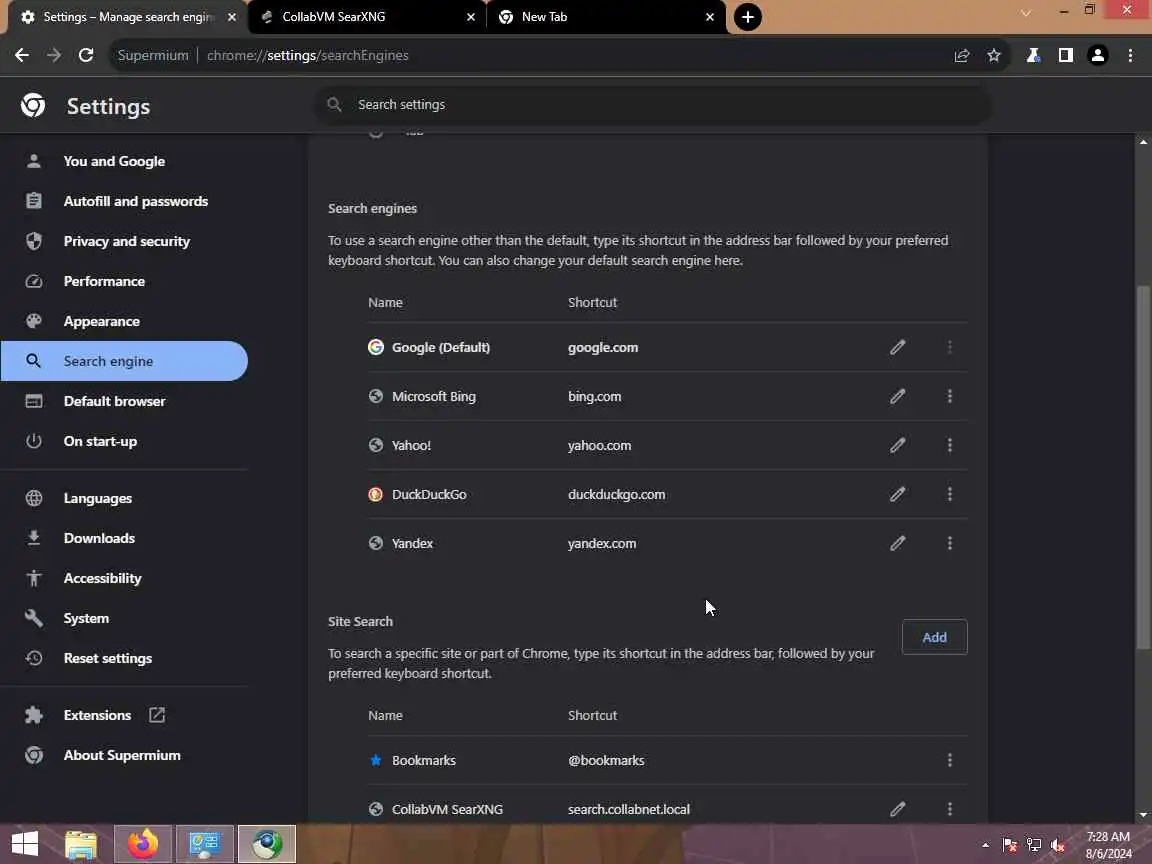Open the Windows Start menu
Screen dimensions: 1152x864
[x=24, y=843]
